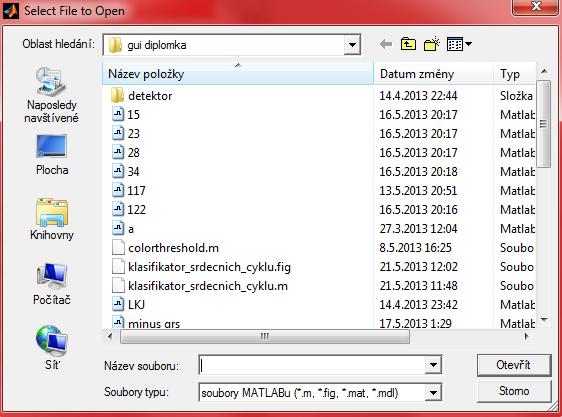Create a new folder icon
Screen dimensions: 562x417
click(432, 44)
